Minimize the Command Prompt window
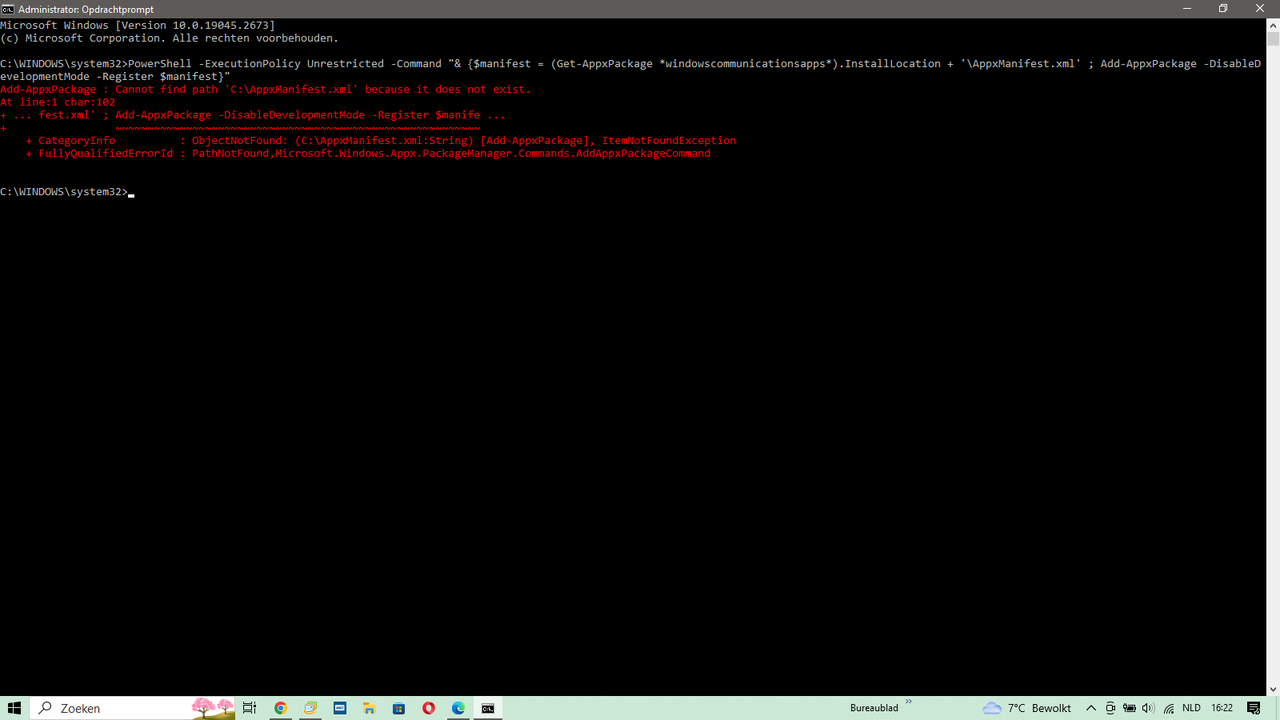Viewport: 1280px width, 720px height. pos(1187,9)
